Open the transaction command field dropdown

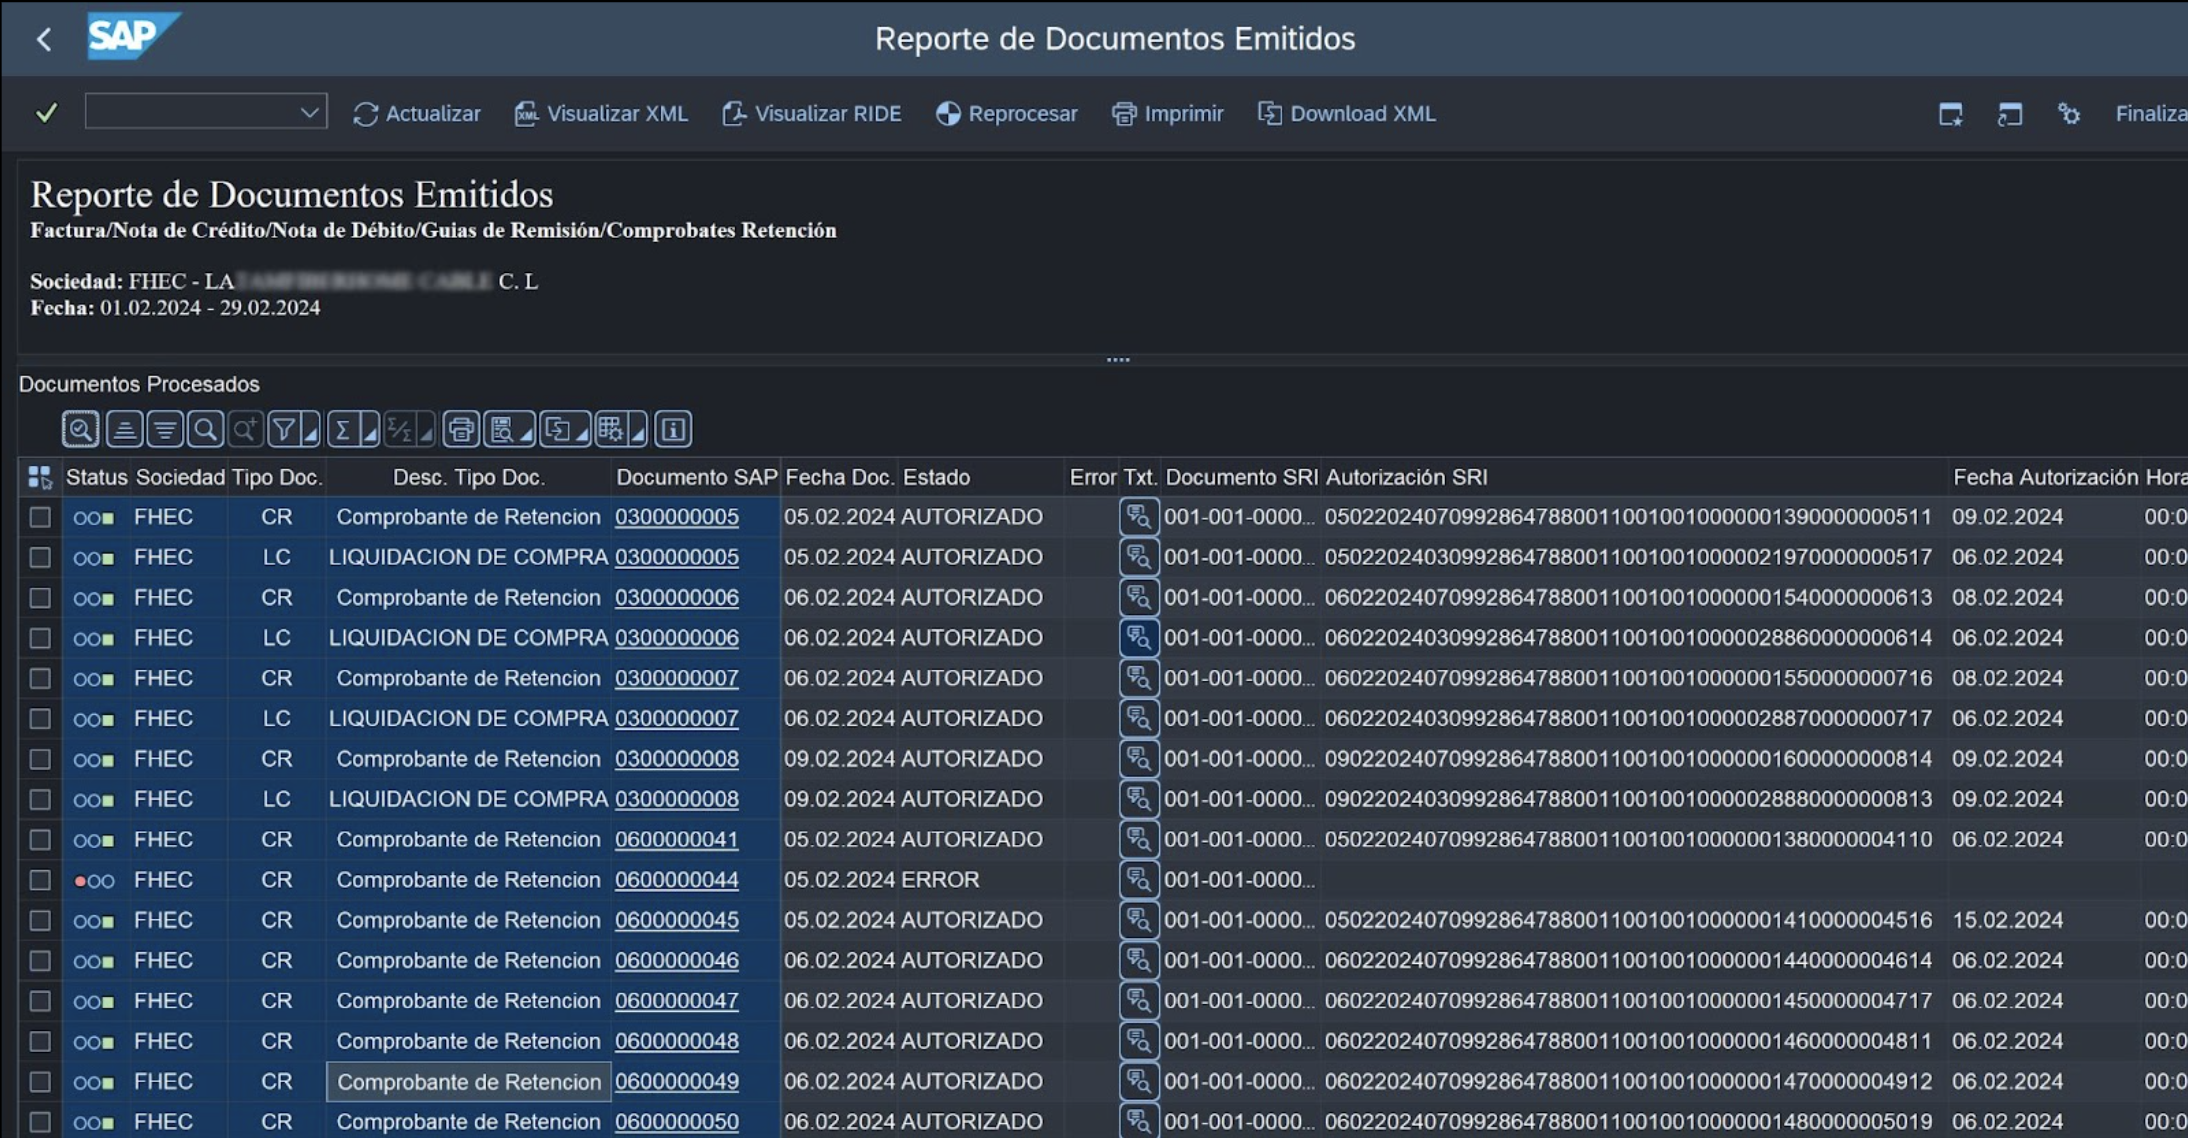click(x=310, y=112)
